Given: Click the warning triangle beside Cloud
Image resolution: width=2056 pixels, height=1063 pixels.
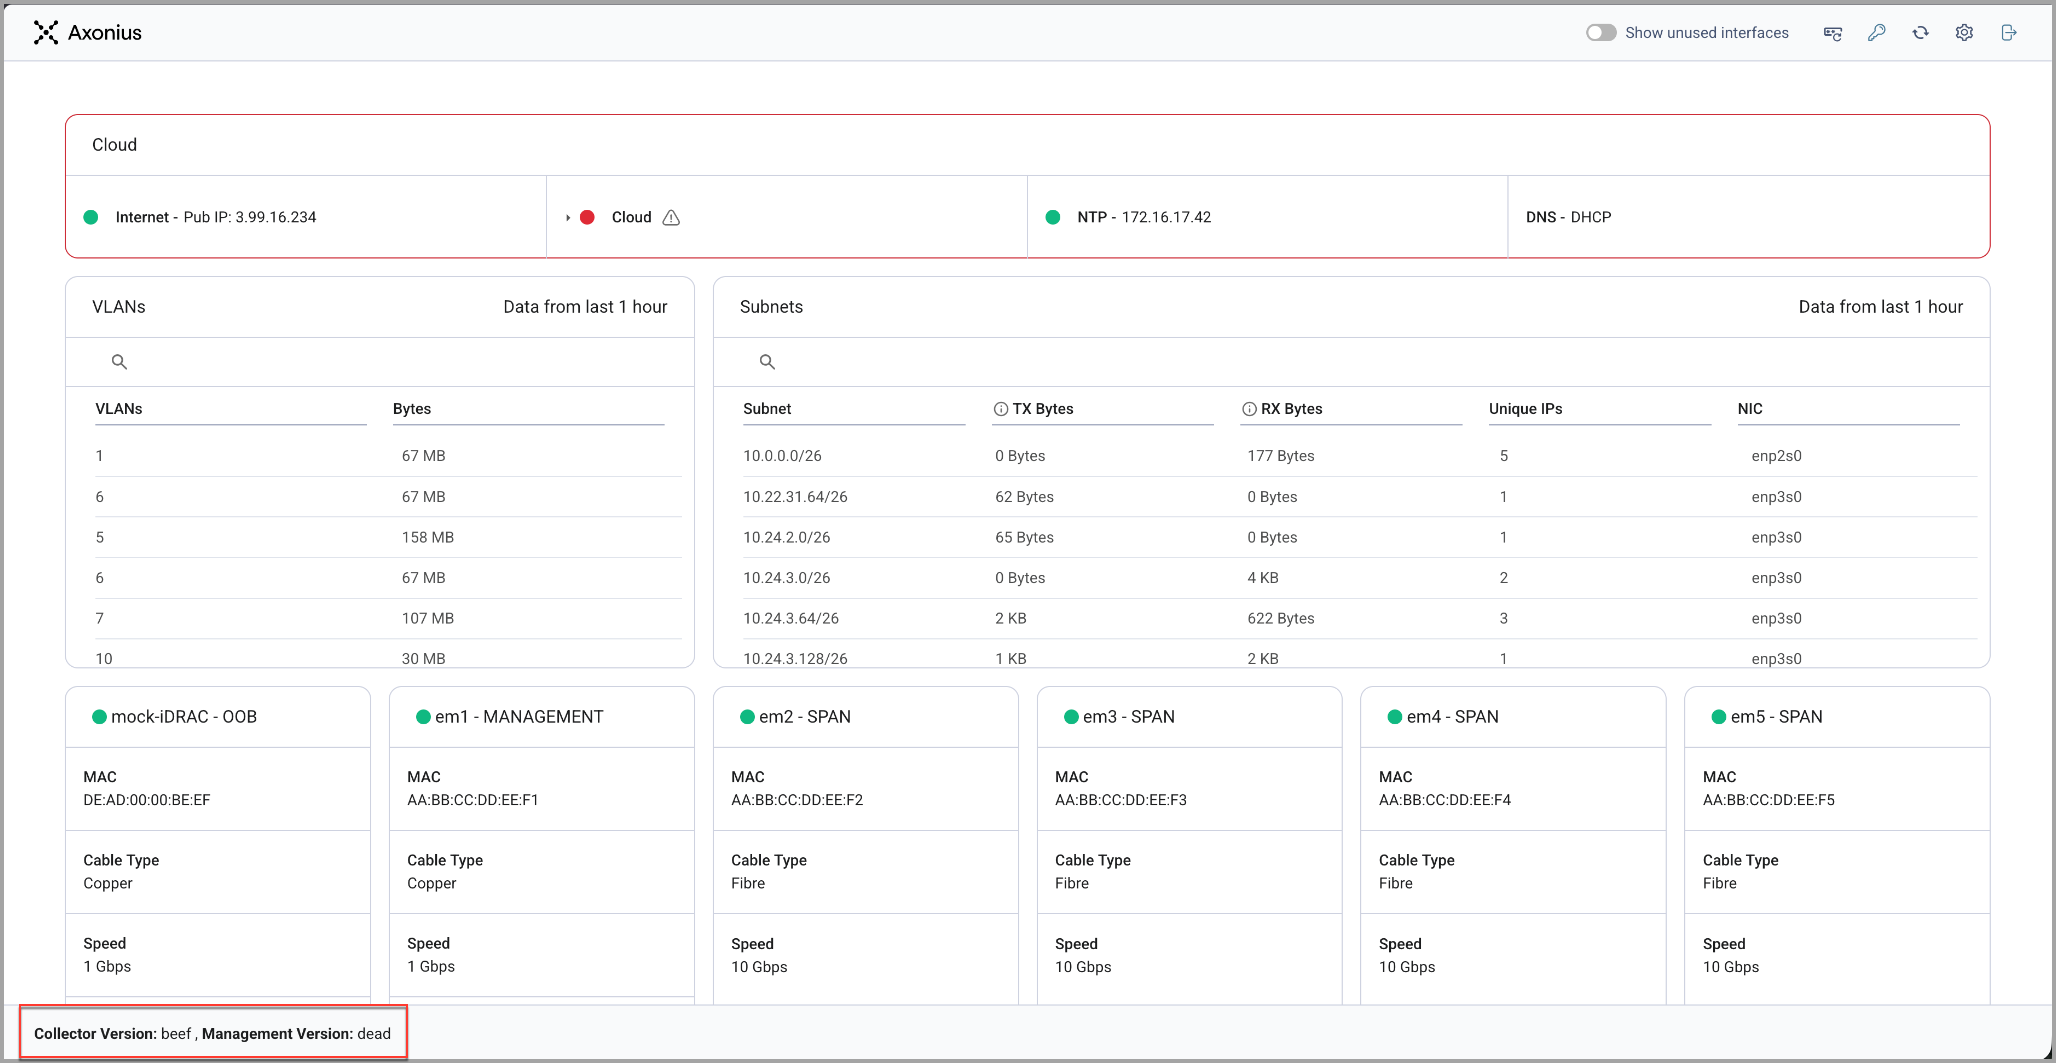Looking at the screenshot, I should coord(671,217).
